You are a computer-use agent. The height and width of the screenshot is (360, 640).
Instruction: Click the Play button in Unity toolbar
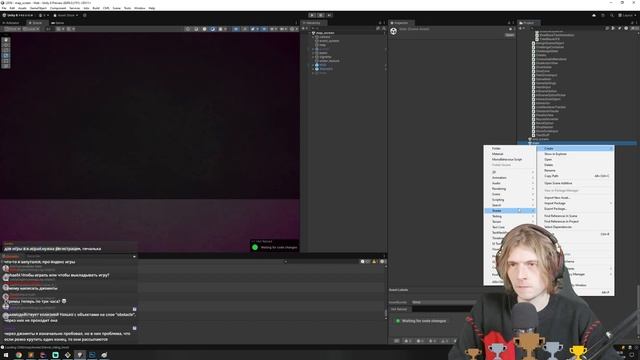coord(312,15)
